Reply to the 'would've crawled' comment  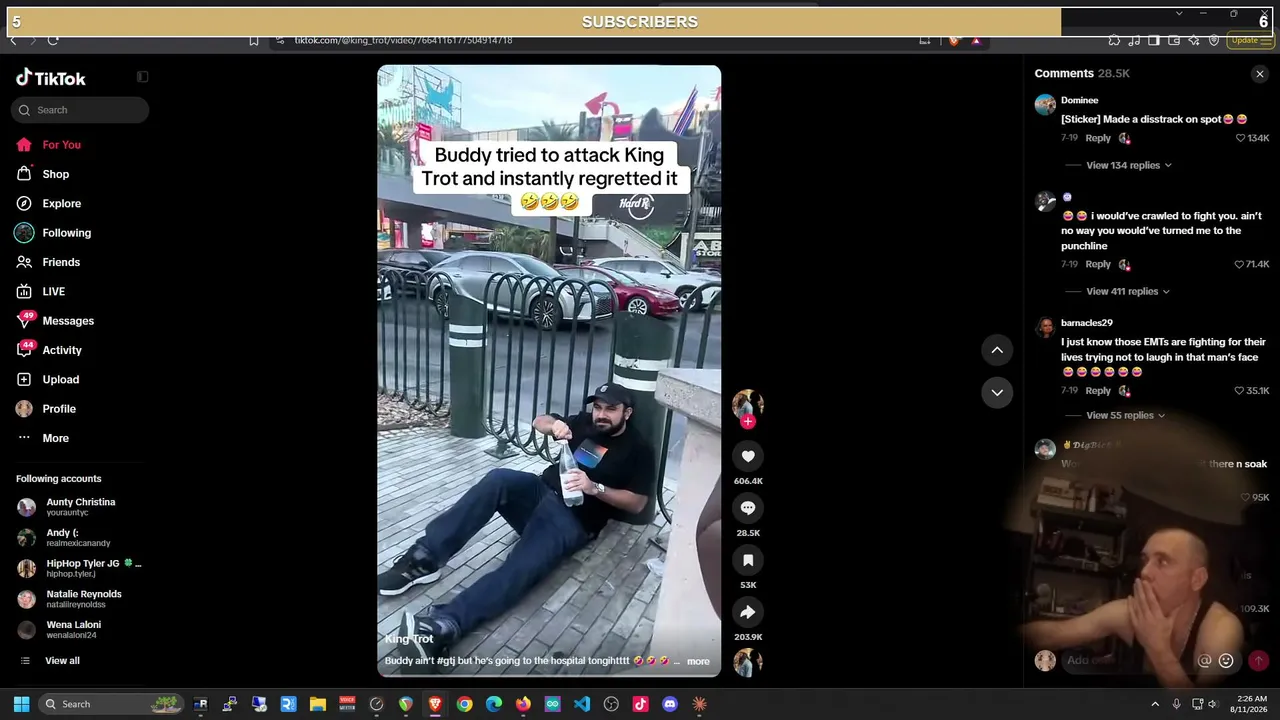1098,264
